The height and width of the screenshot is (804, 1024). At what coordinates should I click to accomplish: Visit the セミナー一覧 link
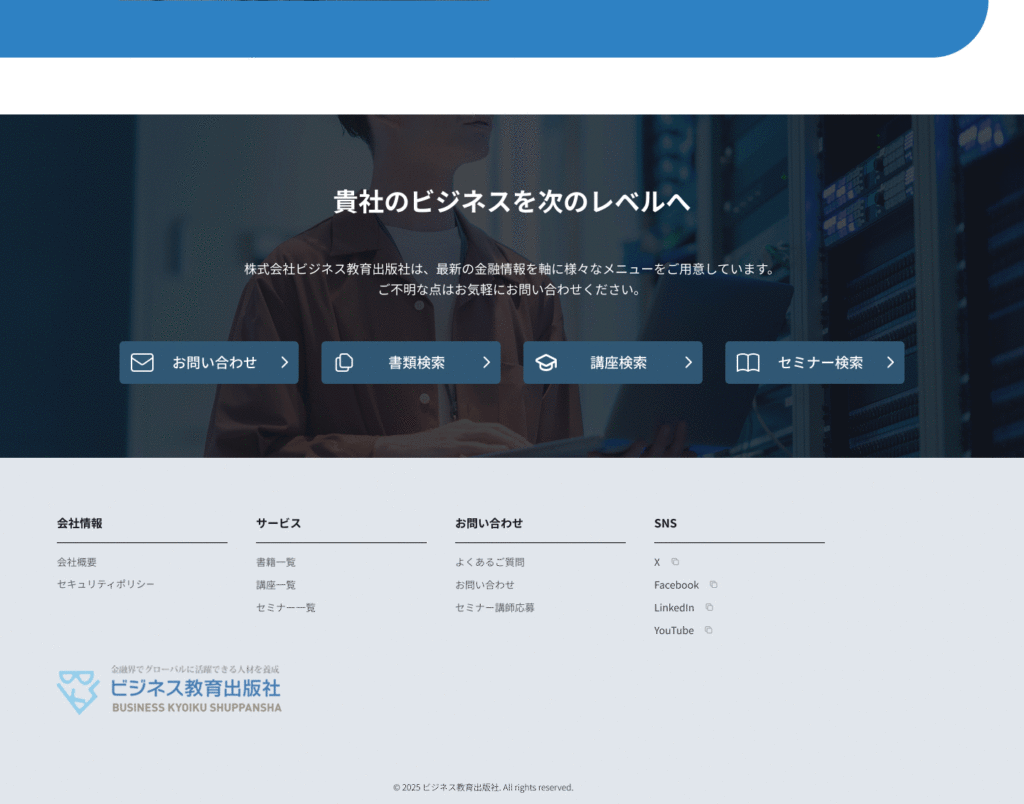[286, 607]
